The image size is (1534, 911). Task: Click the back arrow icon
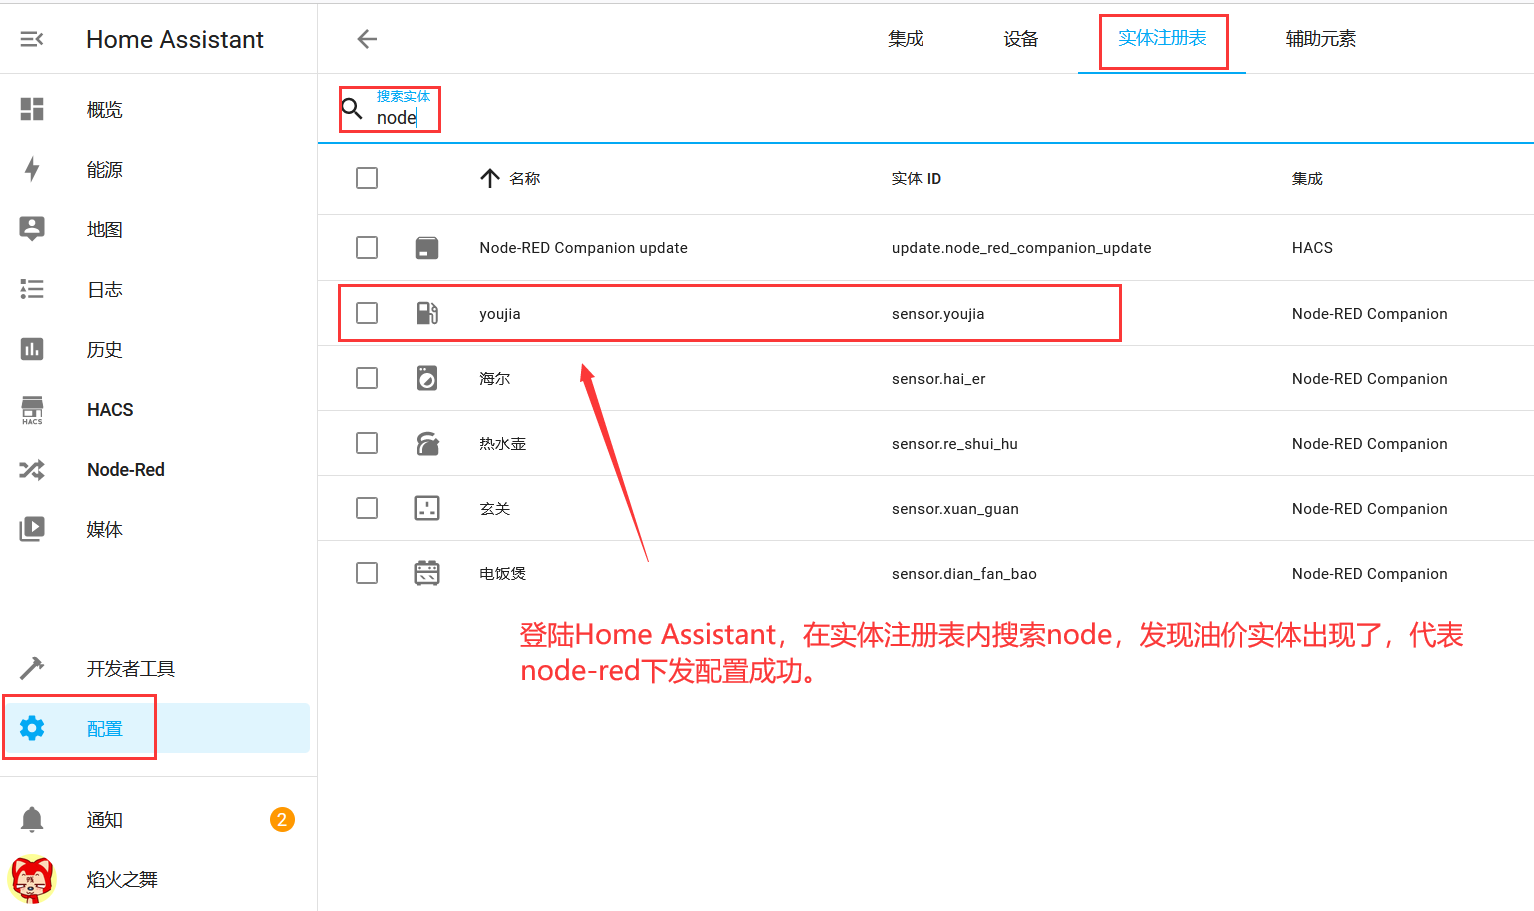(x=367, y=39)
